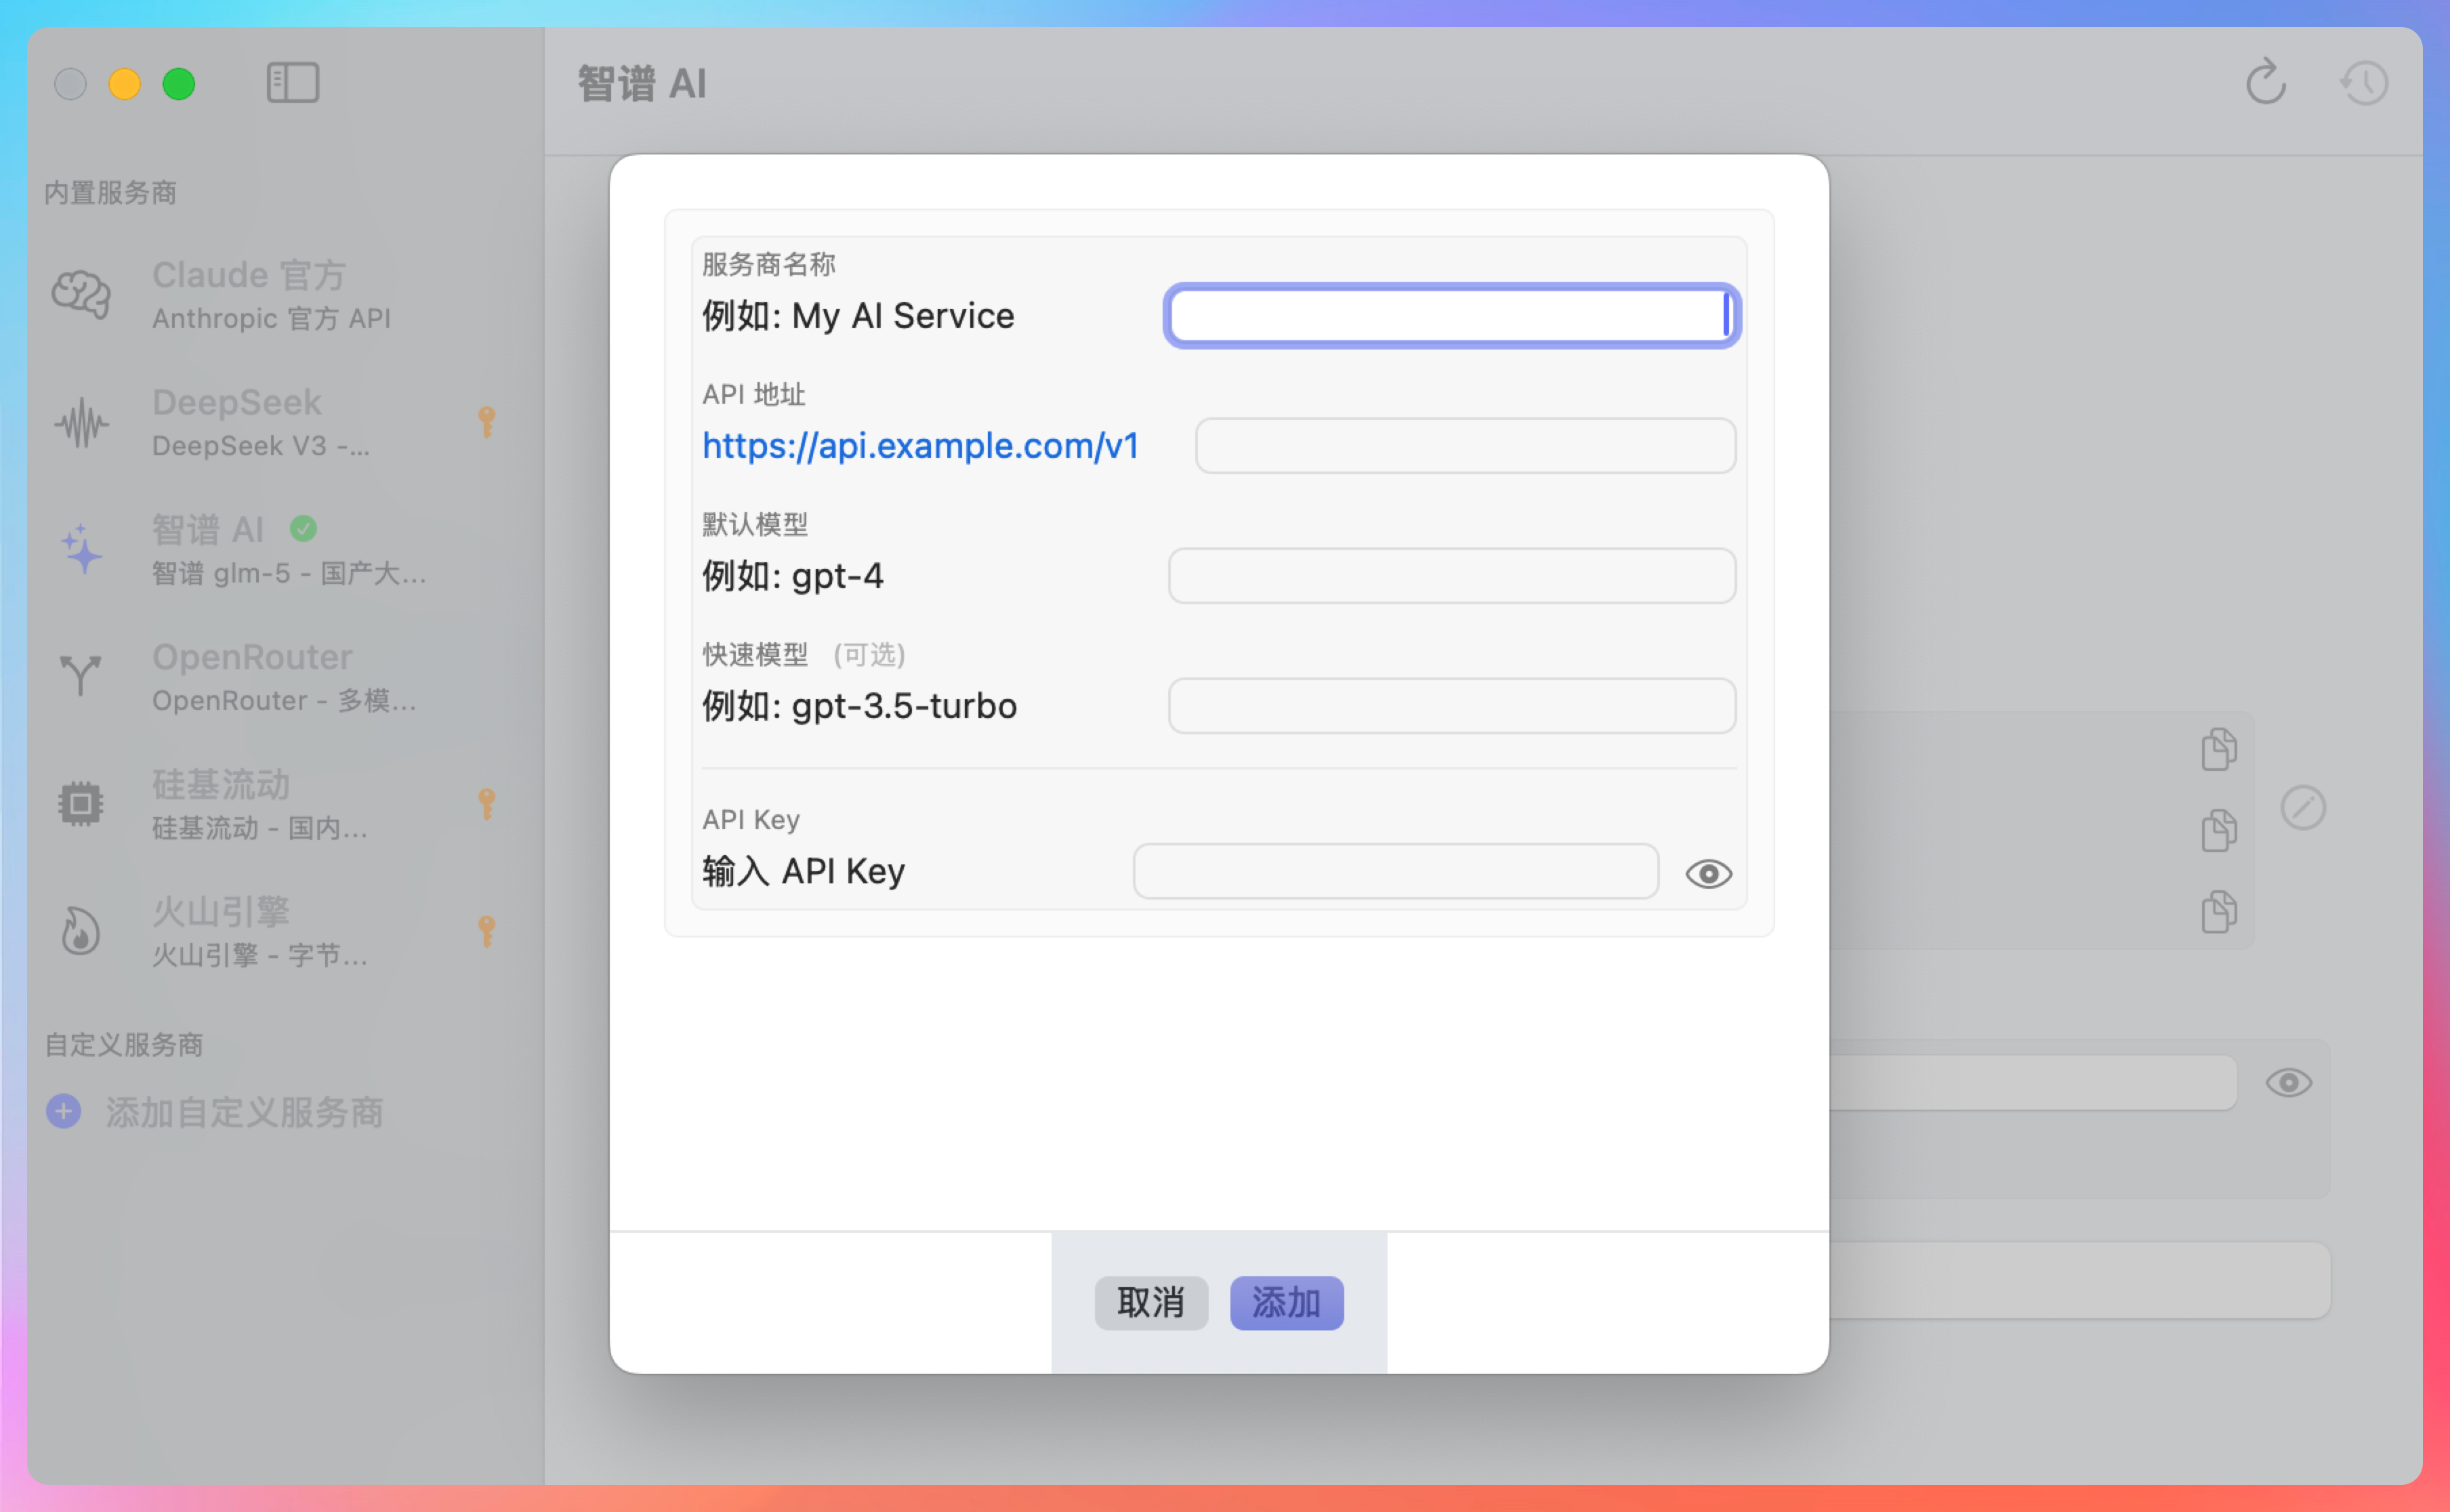The width and height of the screenshot is (2450, 1512).
Task: Click the 火山引擎 key icon
Action: [487, 931]
